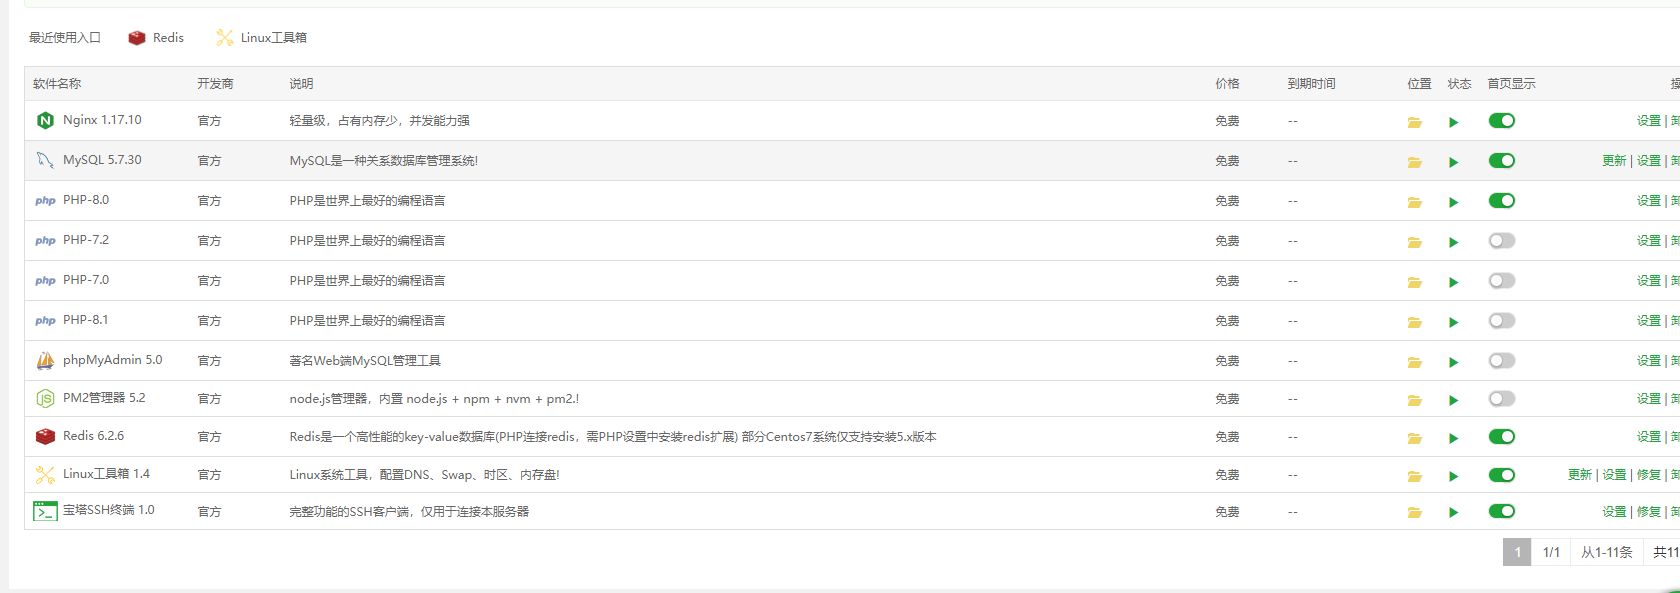Image resolution: width=1680 pixels, height=593 pixels.
Task: Click the status play icon for PHP-7.0
Action: (x=1453, y=282)
